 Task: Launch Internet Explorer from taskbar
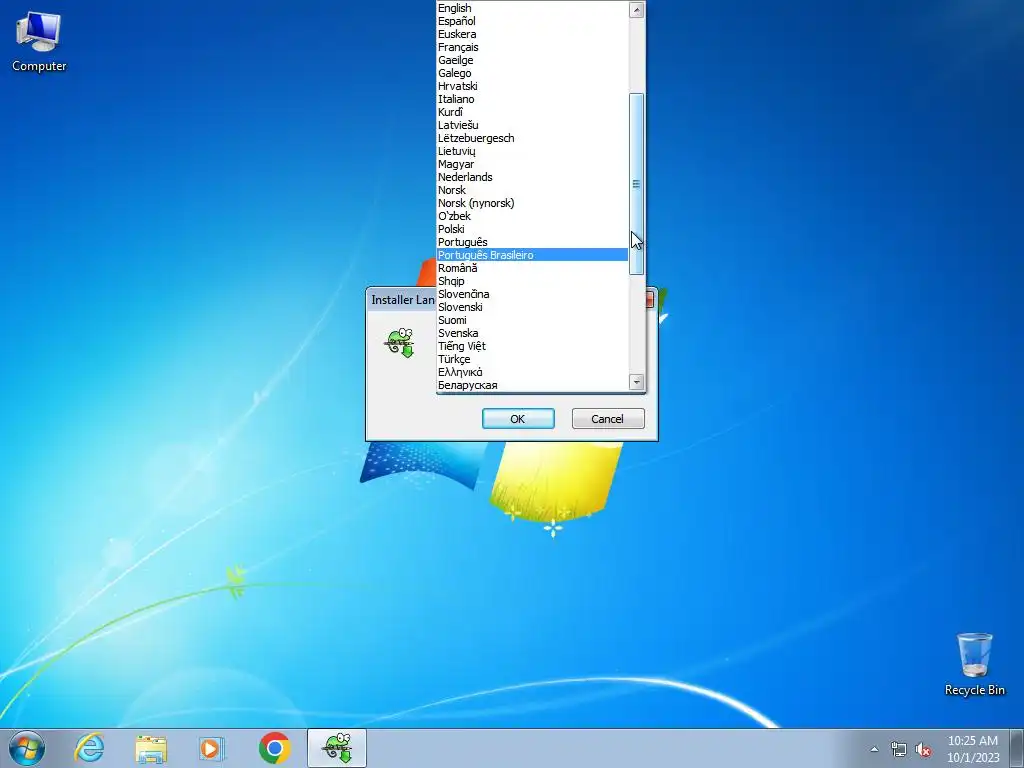click(89, 748)
